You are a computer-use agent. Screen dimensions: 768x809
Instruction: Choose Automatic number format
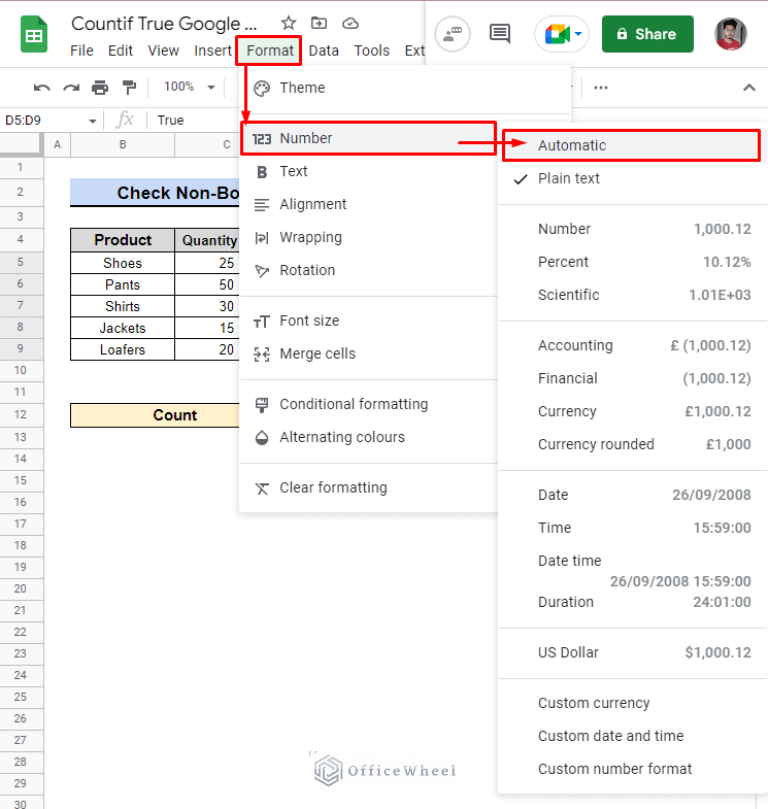572,145
